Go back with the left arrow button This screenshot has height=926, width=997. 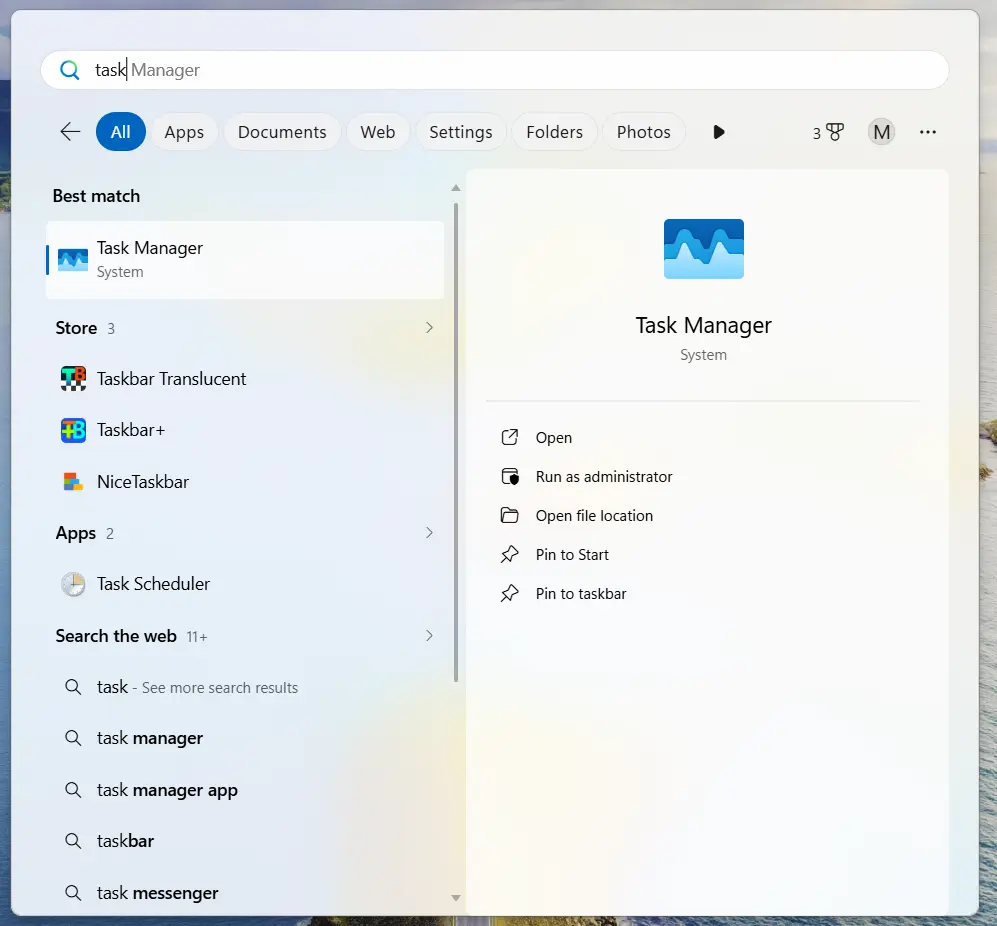[70, 132]
